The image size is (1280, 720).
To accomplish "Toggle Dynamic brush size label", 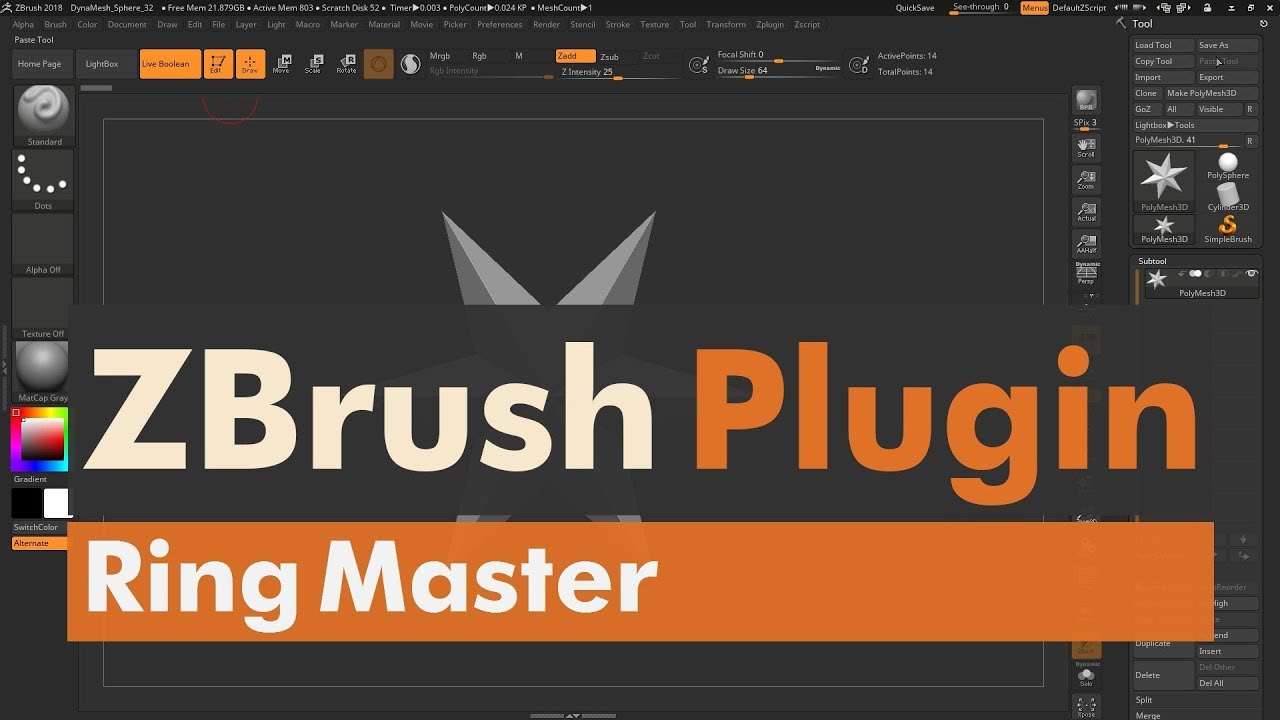I will click(x=828, y=68).
